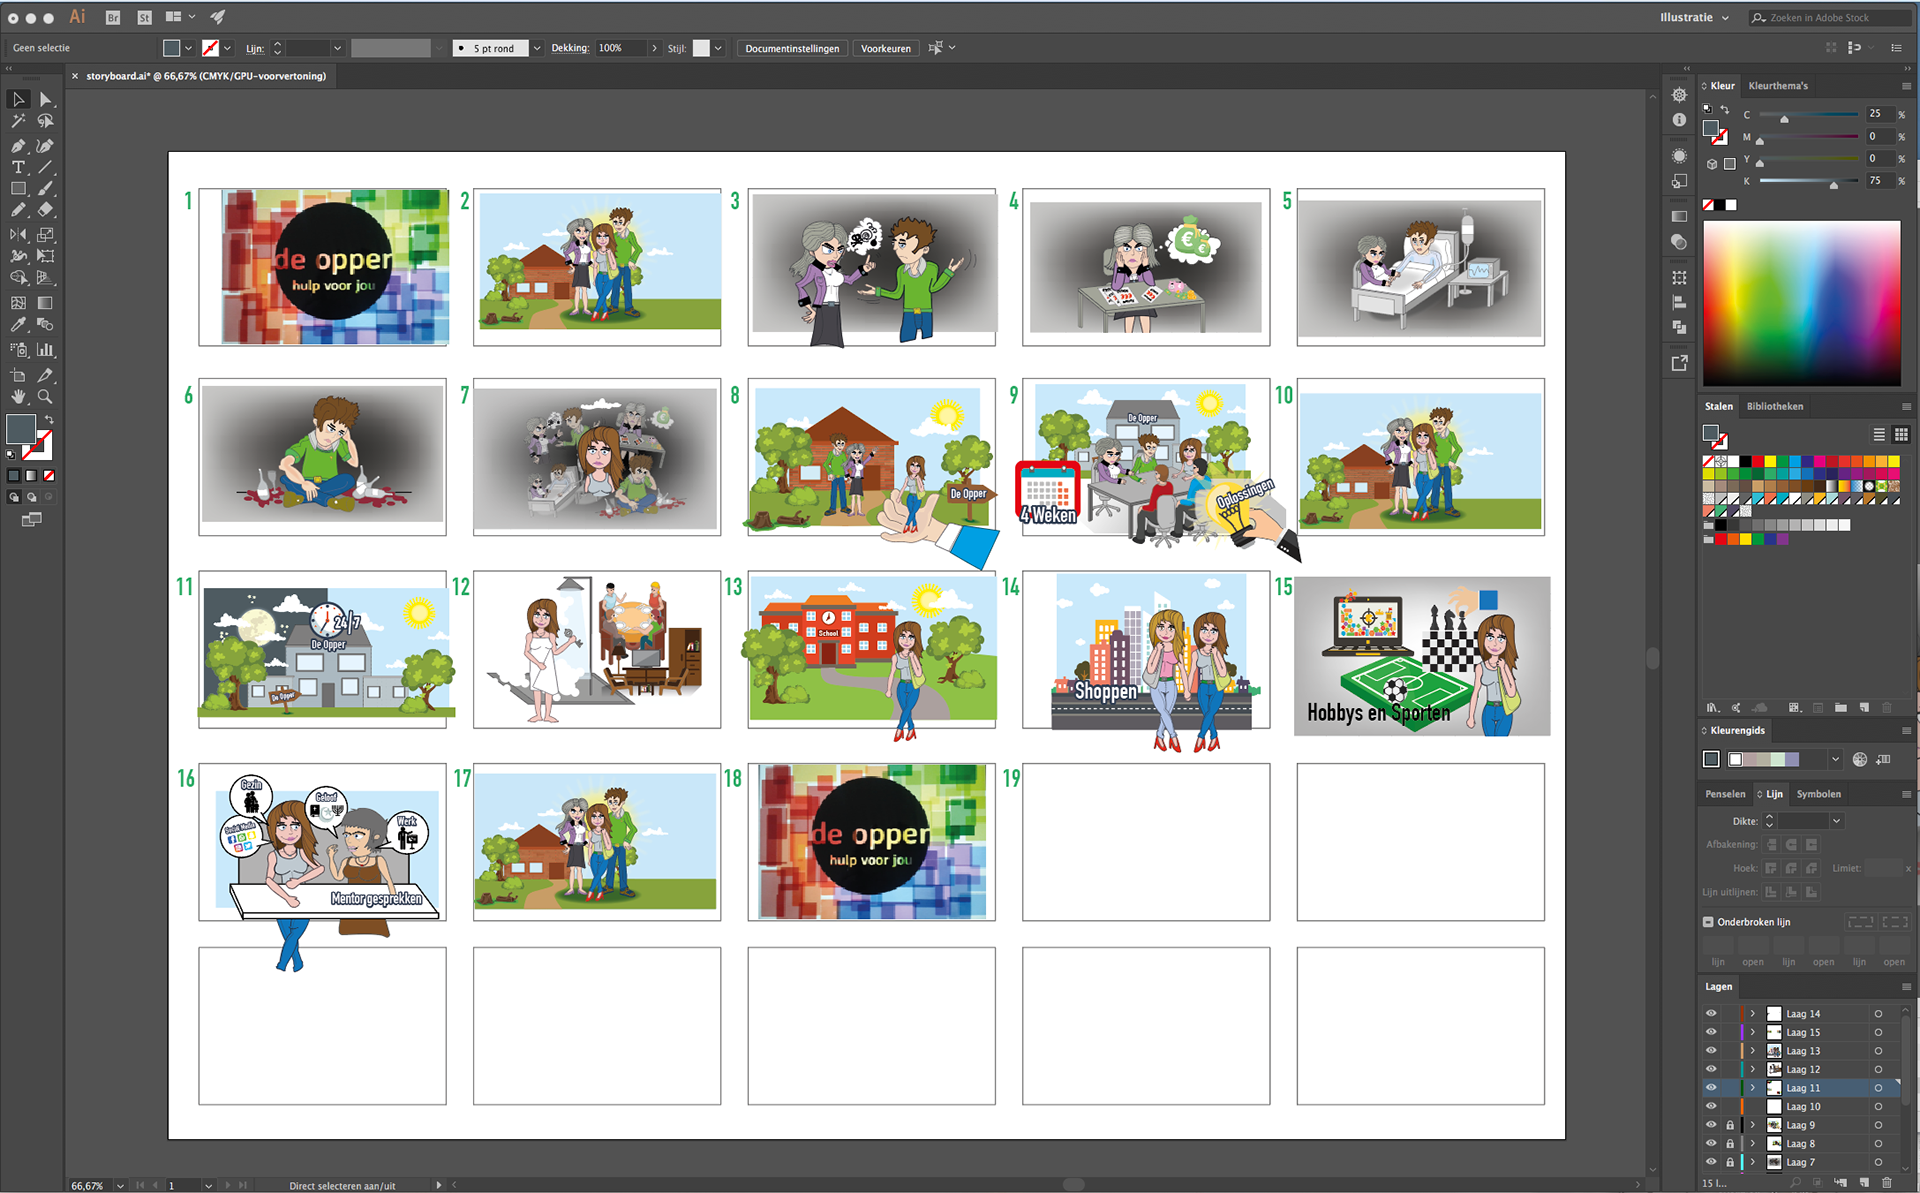Click the cyan C slider

click(x=1808, y=116)
